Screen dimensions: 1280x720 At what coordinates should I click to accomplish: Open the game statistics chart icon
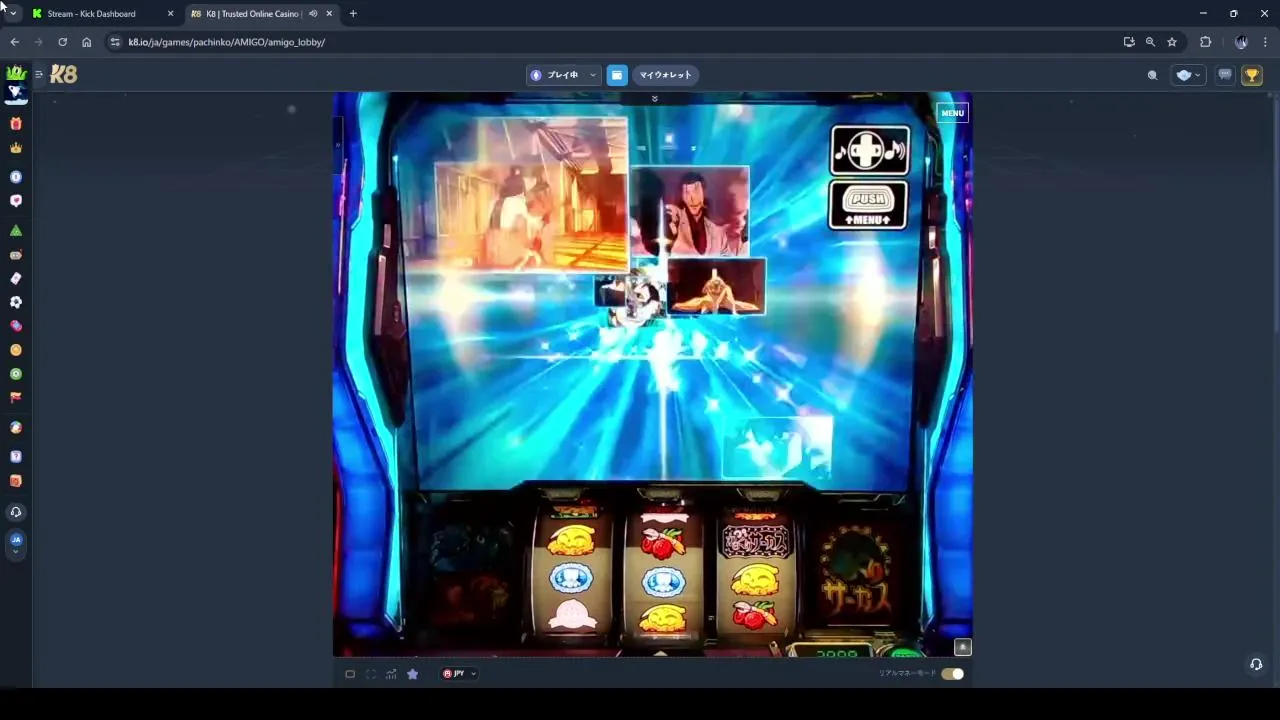click(x=391, y=674)
